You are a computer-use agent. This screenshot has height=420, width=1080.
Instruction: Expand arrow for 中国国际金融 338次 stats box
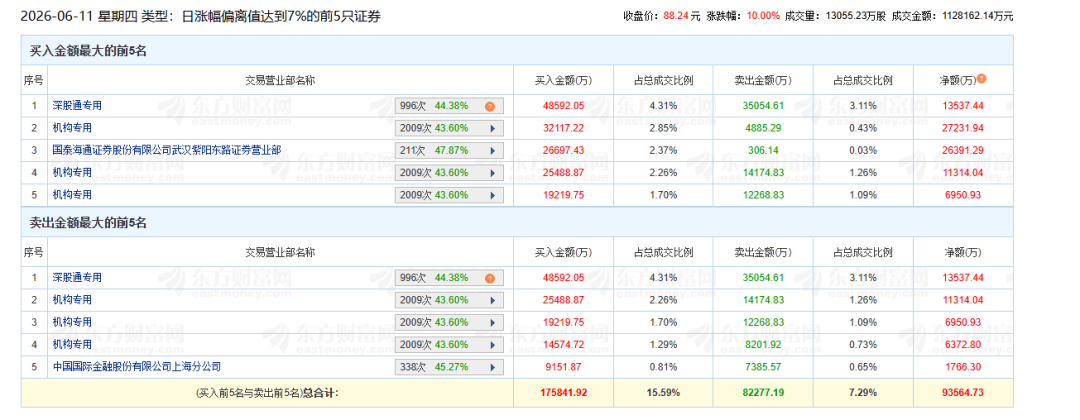click(492, 367)
